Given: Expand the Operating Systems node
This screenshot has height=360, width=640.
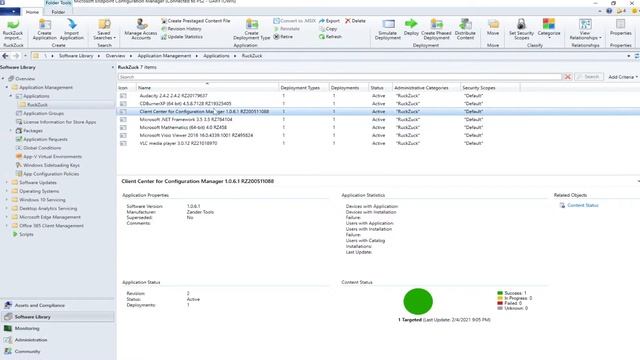Looking at the screenshot, I should click(x=7, y=191).
